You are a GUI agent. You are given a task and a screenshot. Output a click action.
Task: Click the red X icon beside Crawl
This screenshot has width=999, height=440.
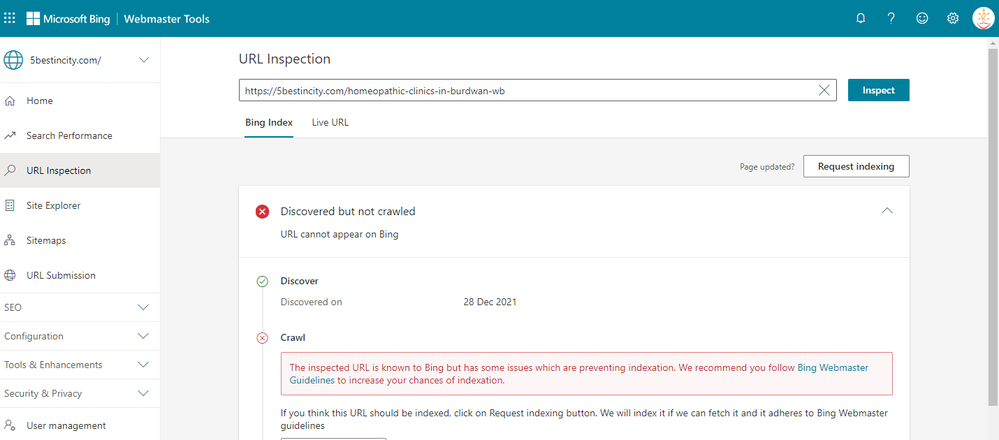[262, 338]
